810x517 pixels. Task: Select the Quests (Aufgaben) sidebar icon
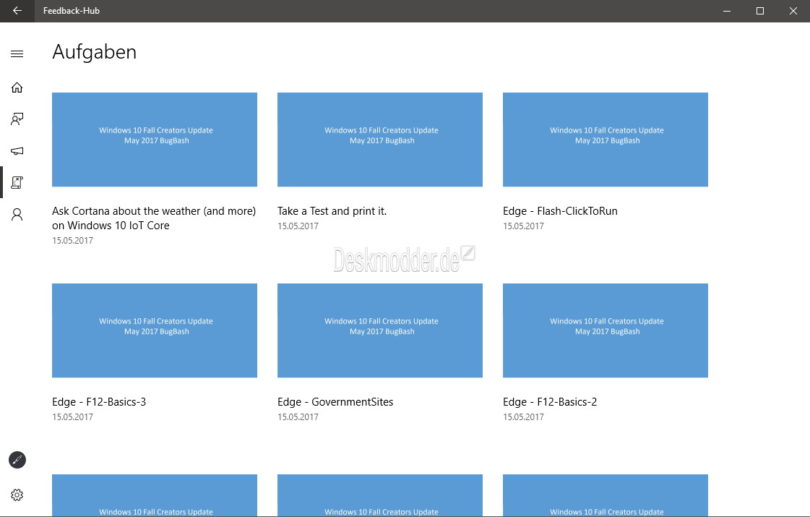[x=17, y=182]
